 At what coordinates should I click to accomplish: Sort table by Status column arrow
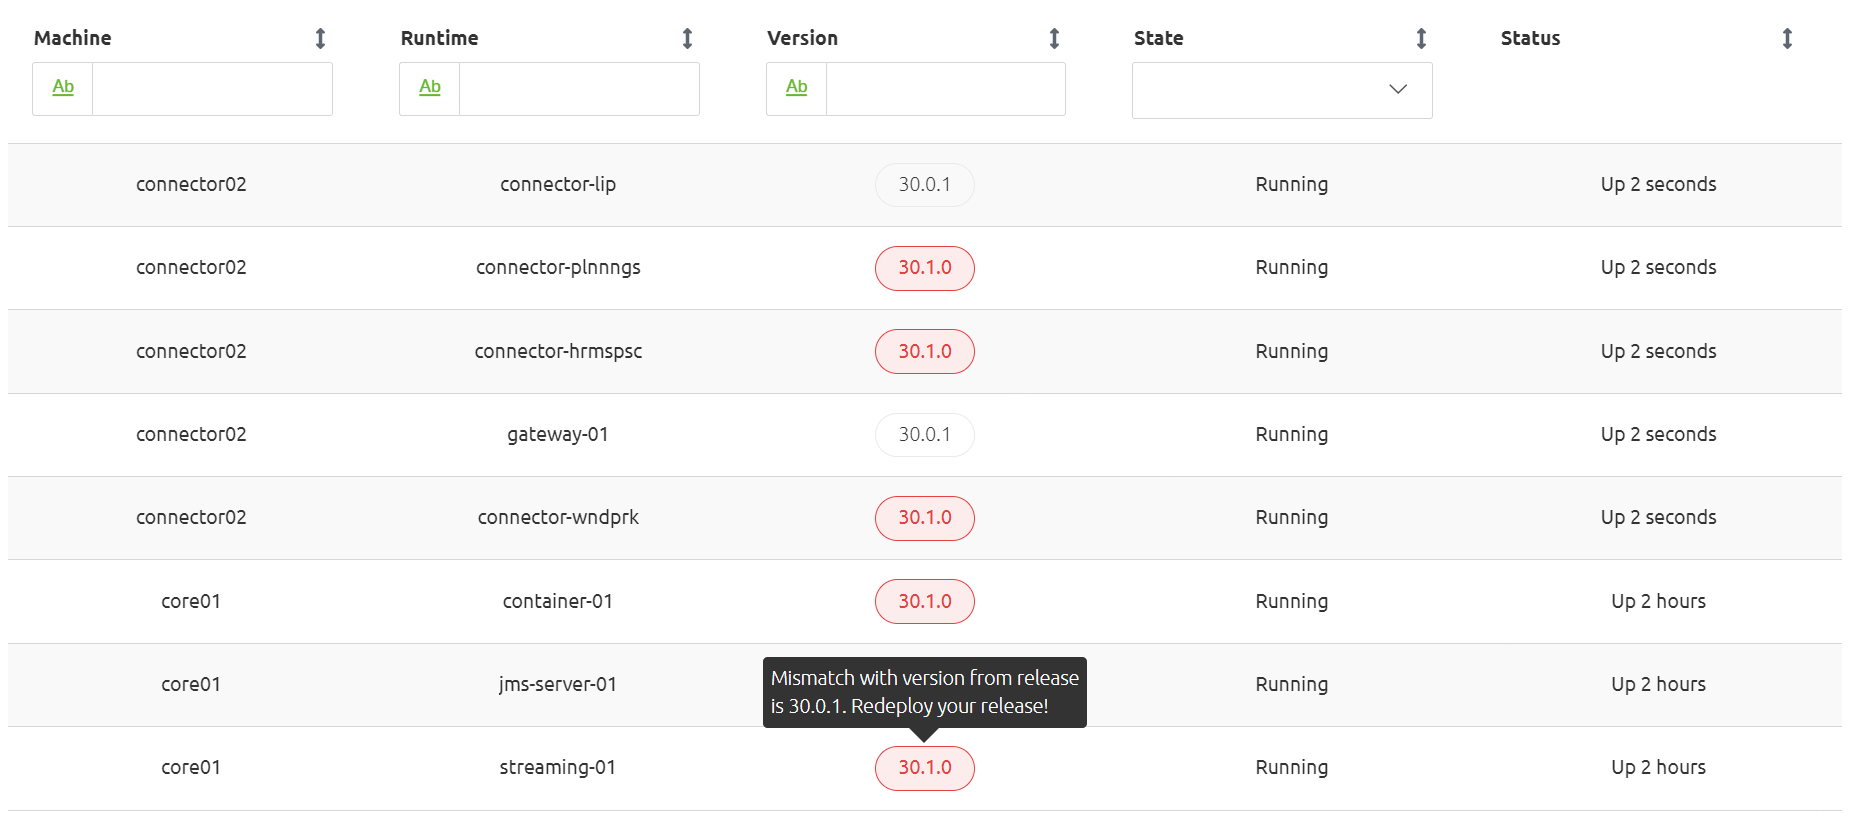pos(1787,38)
